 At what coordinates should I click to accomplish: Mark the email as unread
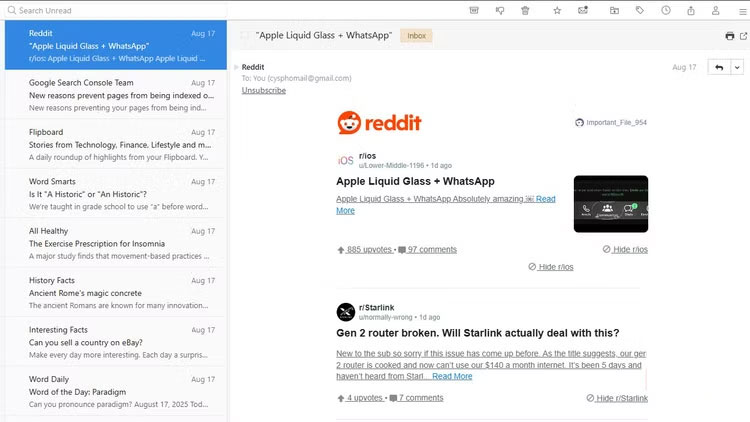pos(583,10)
